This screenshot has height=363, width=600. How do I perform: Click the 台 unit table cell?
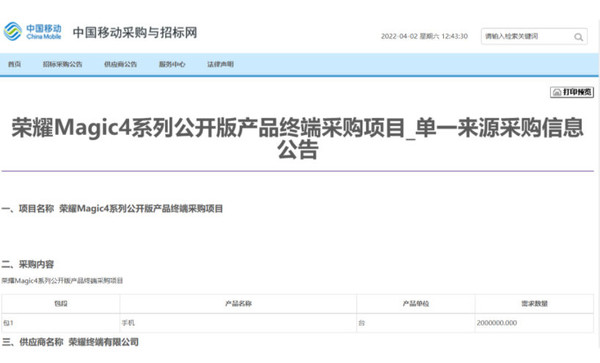(x=416, y=323)
